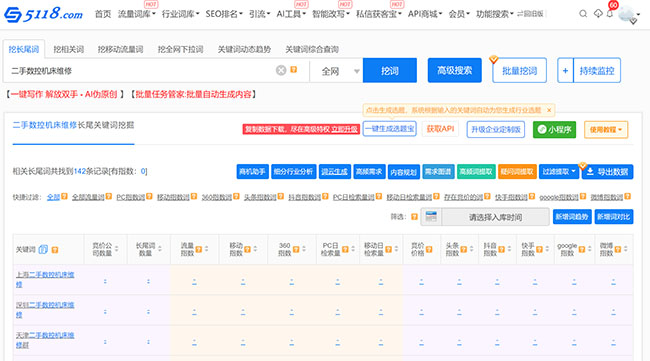The width and height of the screenshot is (650, 361).
Task: Click the 获取API button
Action: [440, 129]
